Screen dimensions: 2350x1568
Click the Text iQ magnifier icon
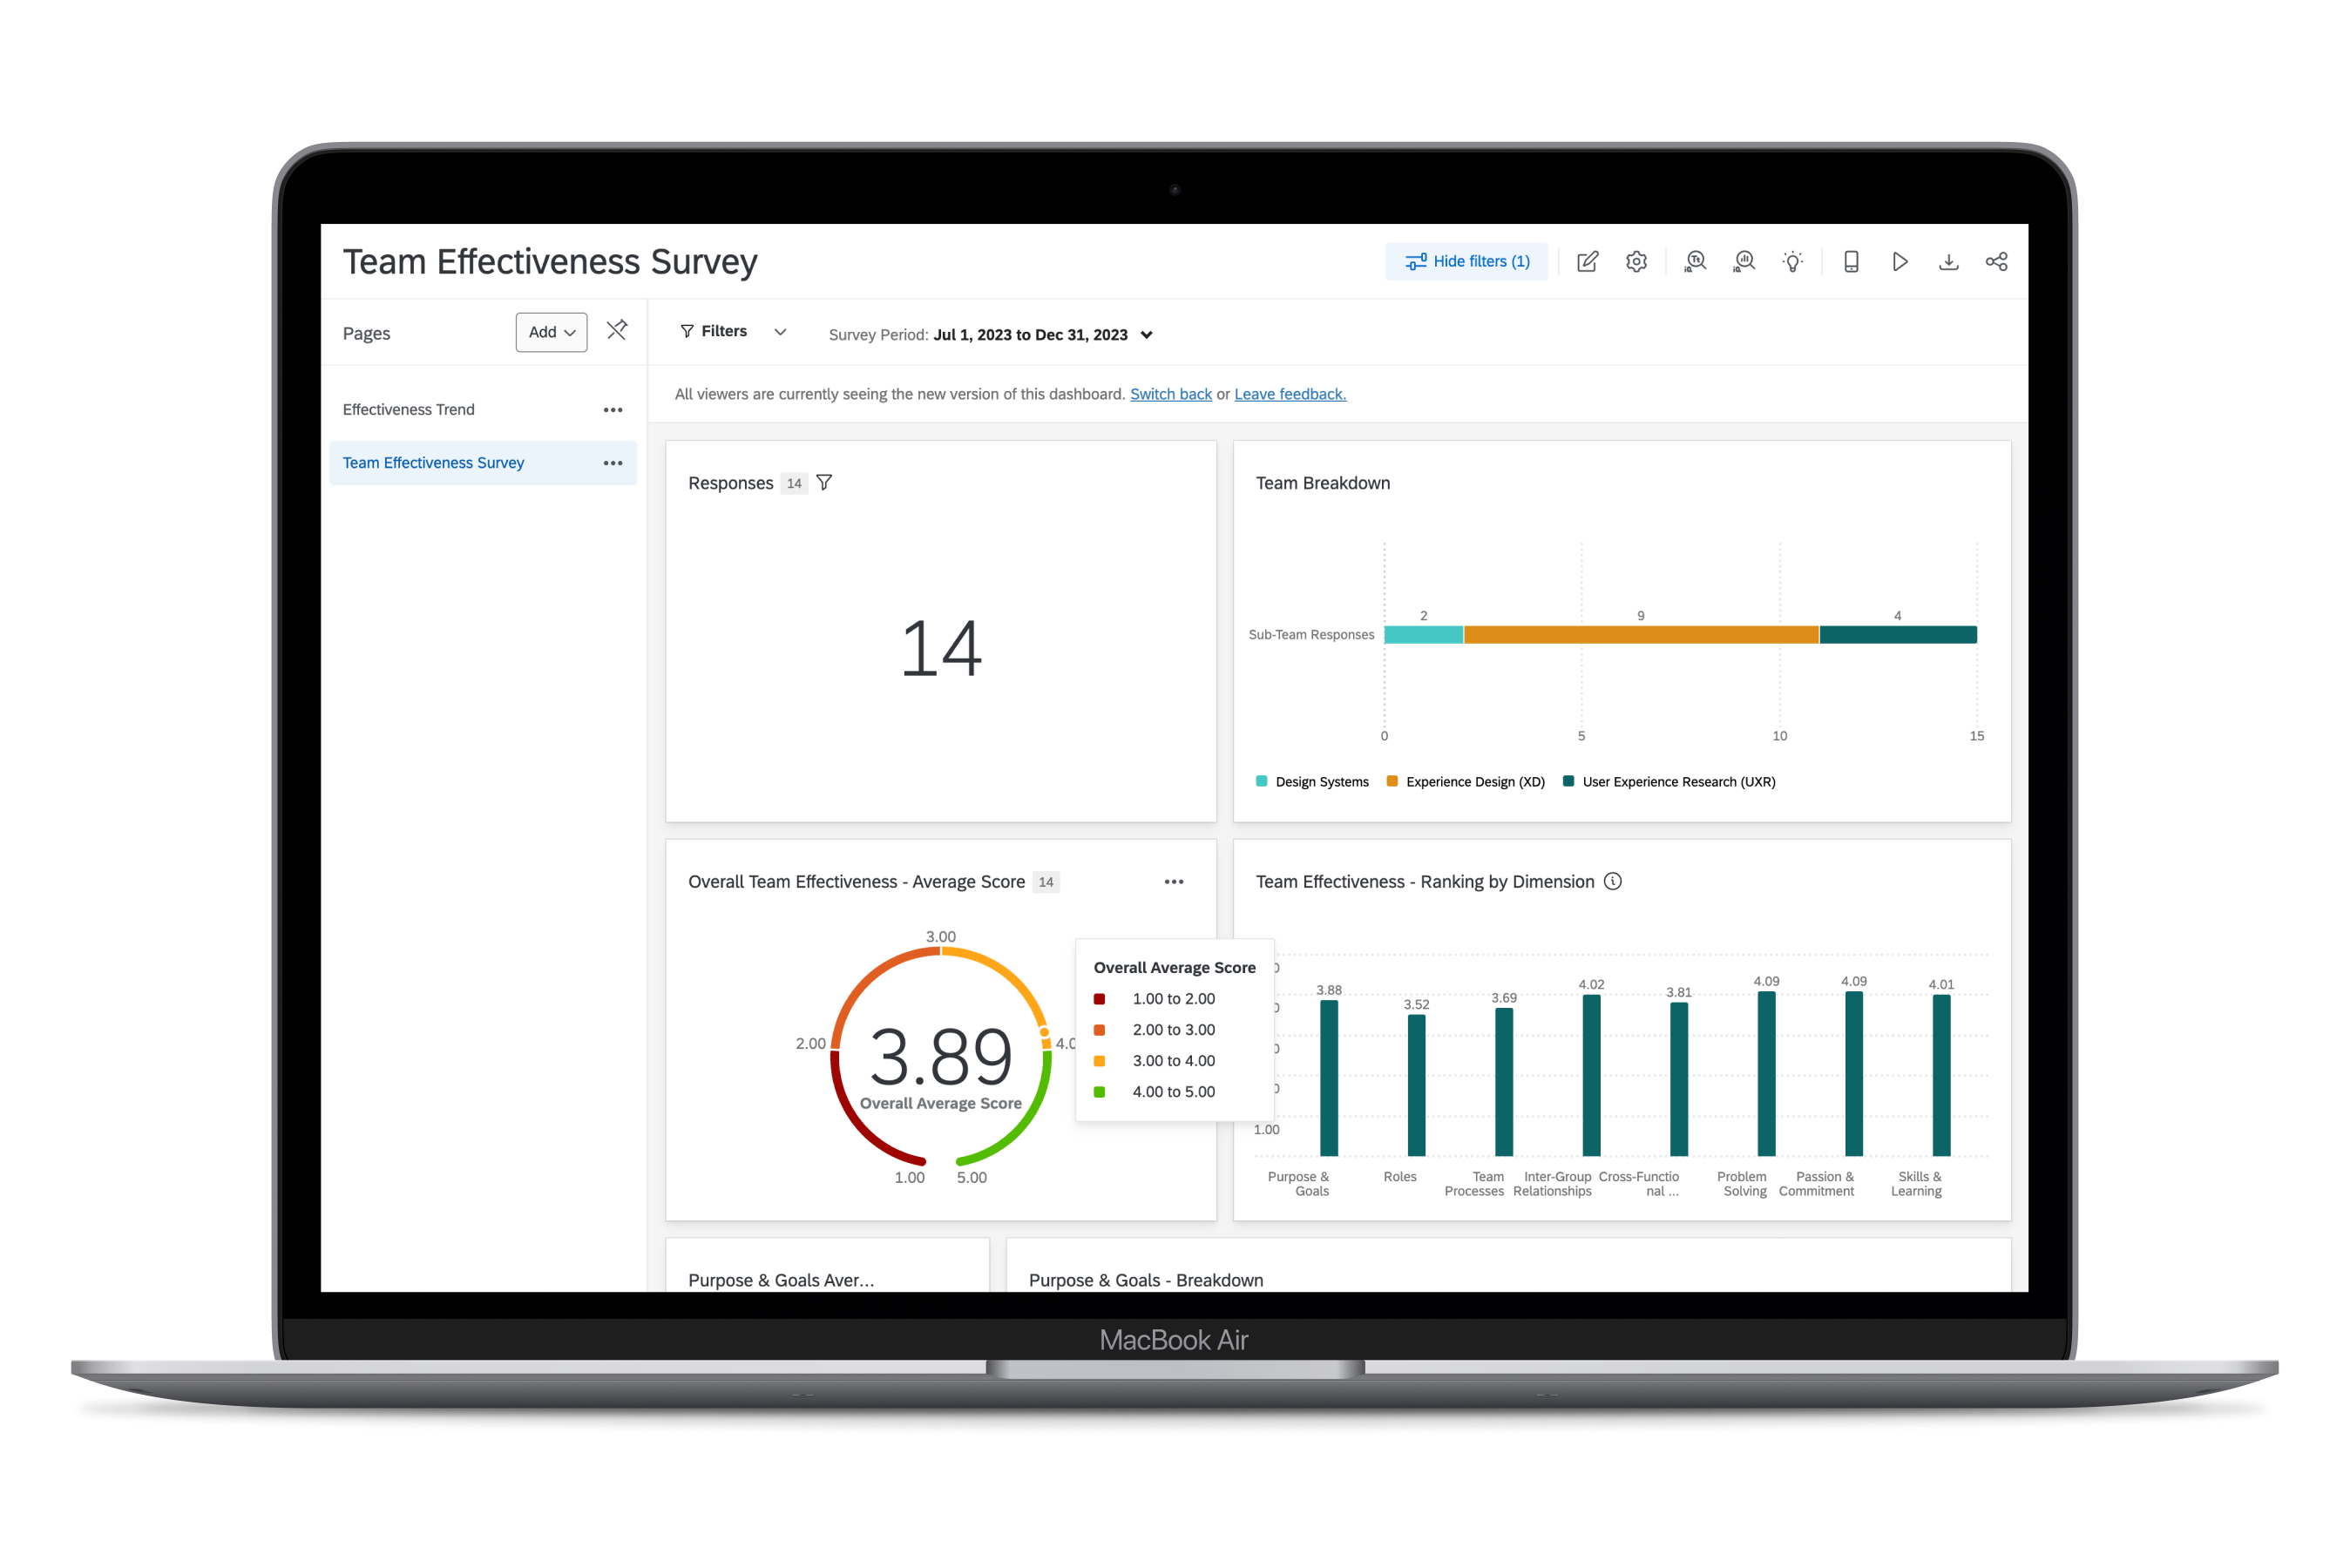(1695, 262)
